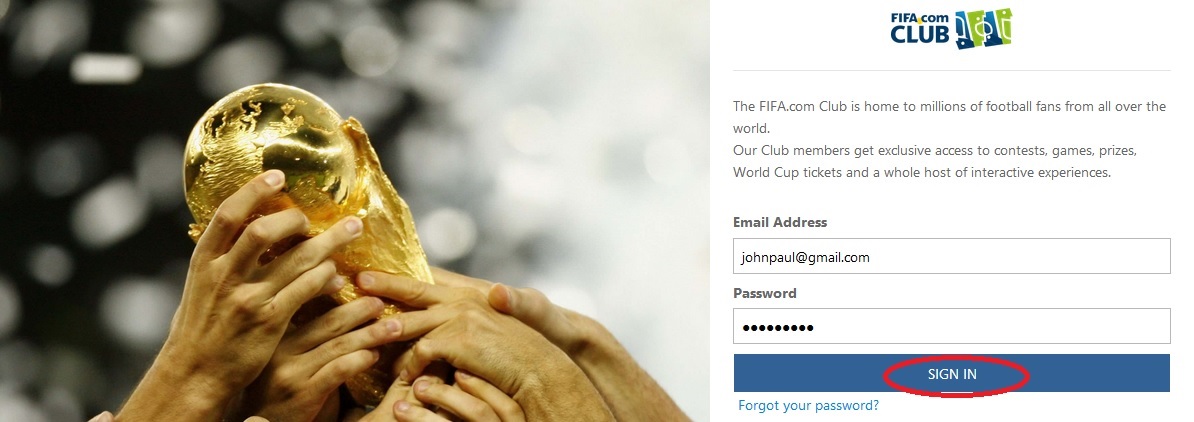
Task: Click the Password label
Action: [x=765, y=293]
